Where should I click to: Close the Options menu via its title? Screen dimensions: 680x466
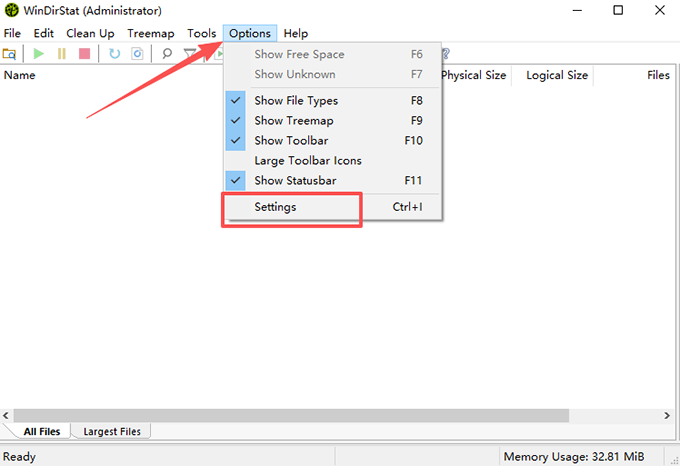click(250, 33)
